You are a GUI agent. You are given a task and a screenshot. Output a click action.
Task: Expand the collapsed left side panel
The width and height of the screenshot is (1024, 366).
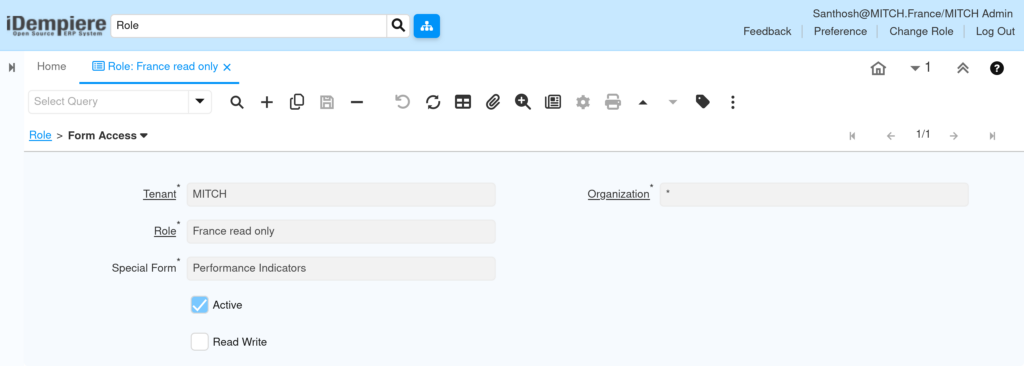point(12,67)
